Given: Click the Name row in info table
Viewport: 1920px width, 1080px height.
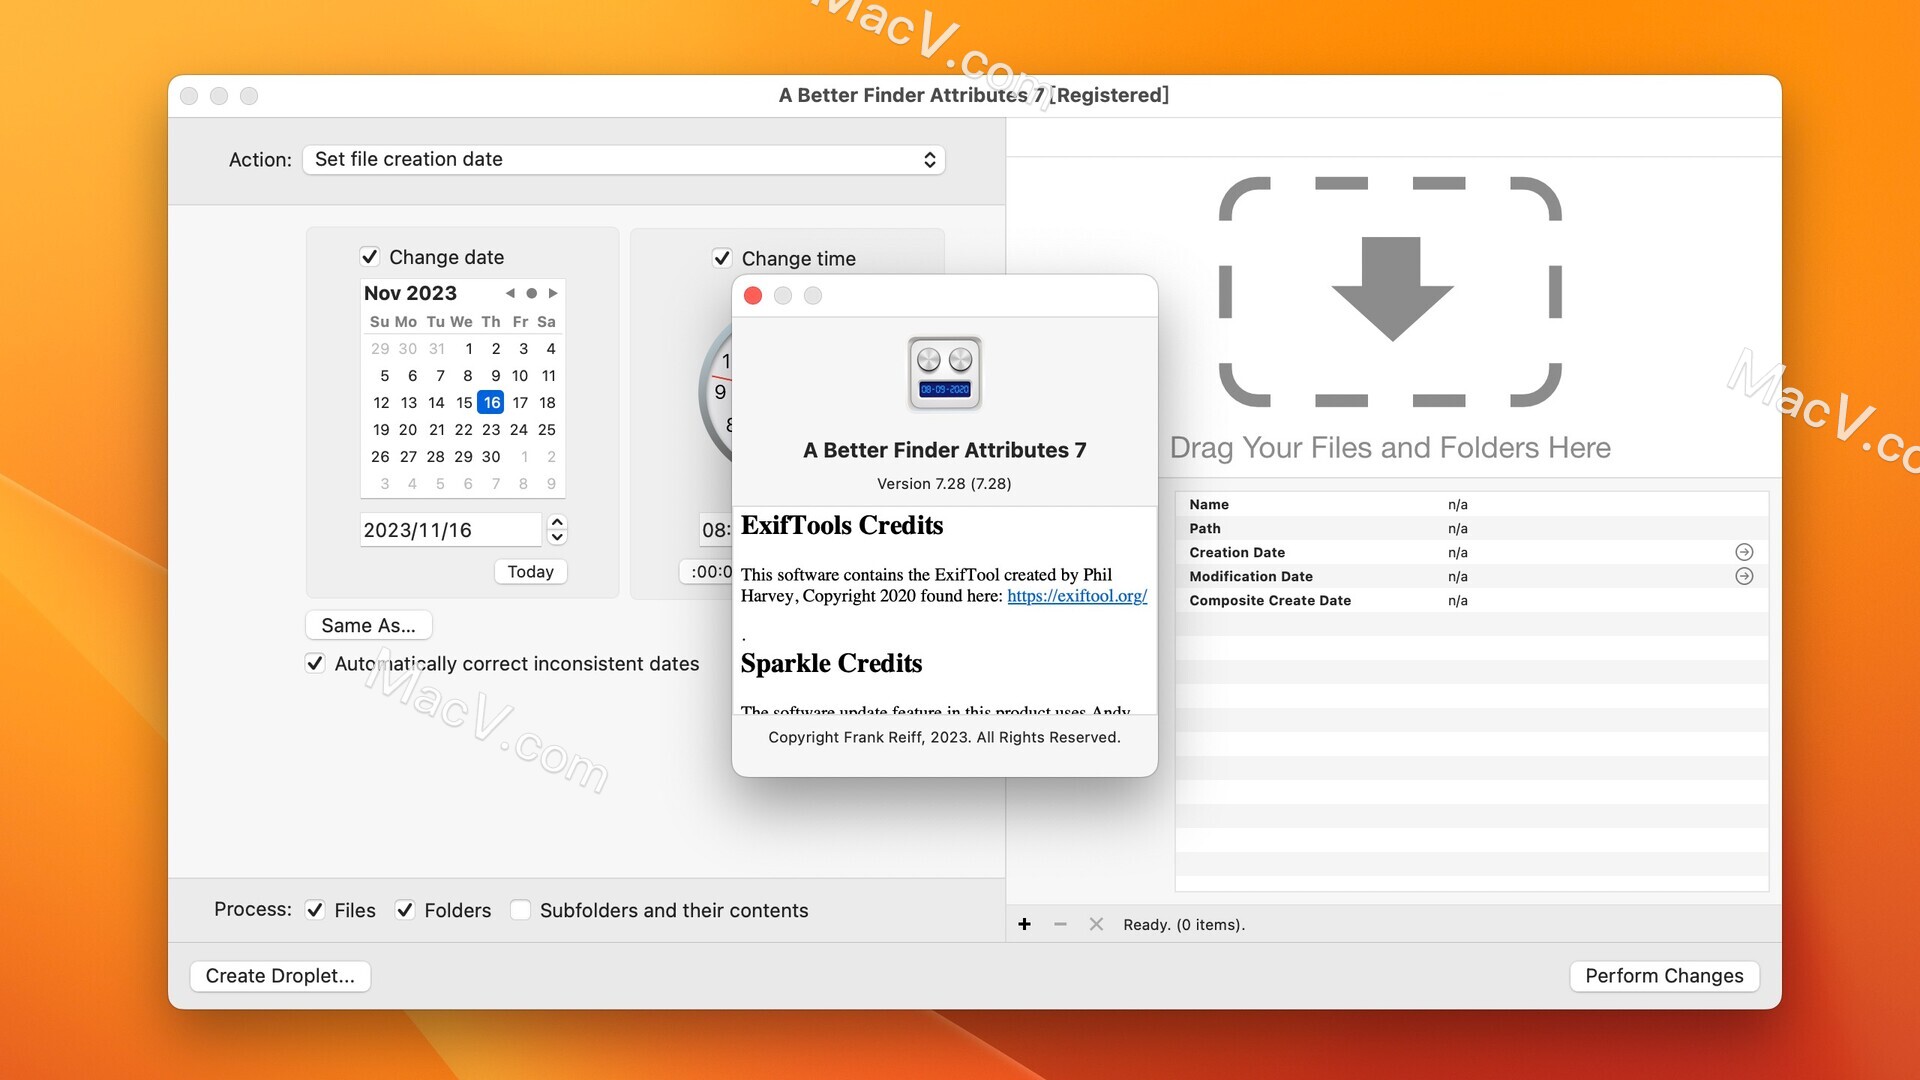Looking at the screenshot, I should (1471, 504).
